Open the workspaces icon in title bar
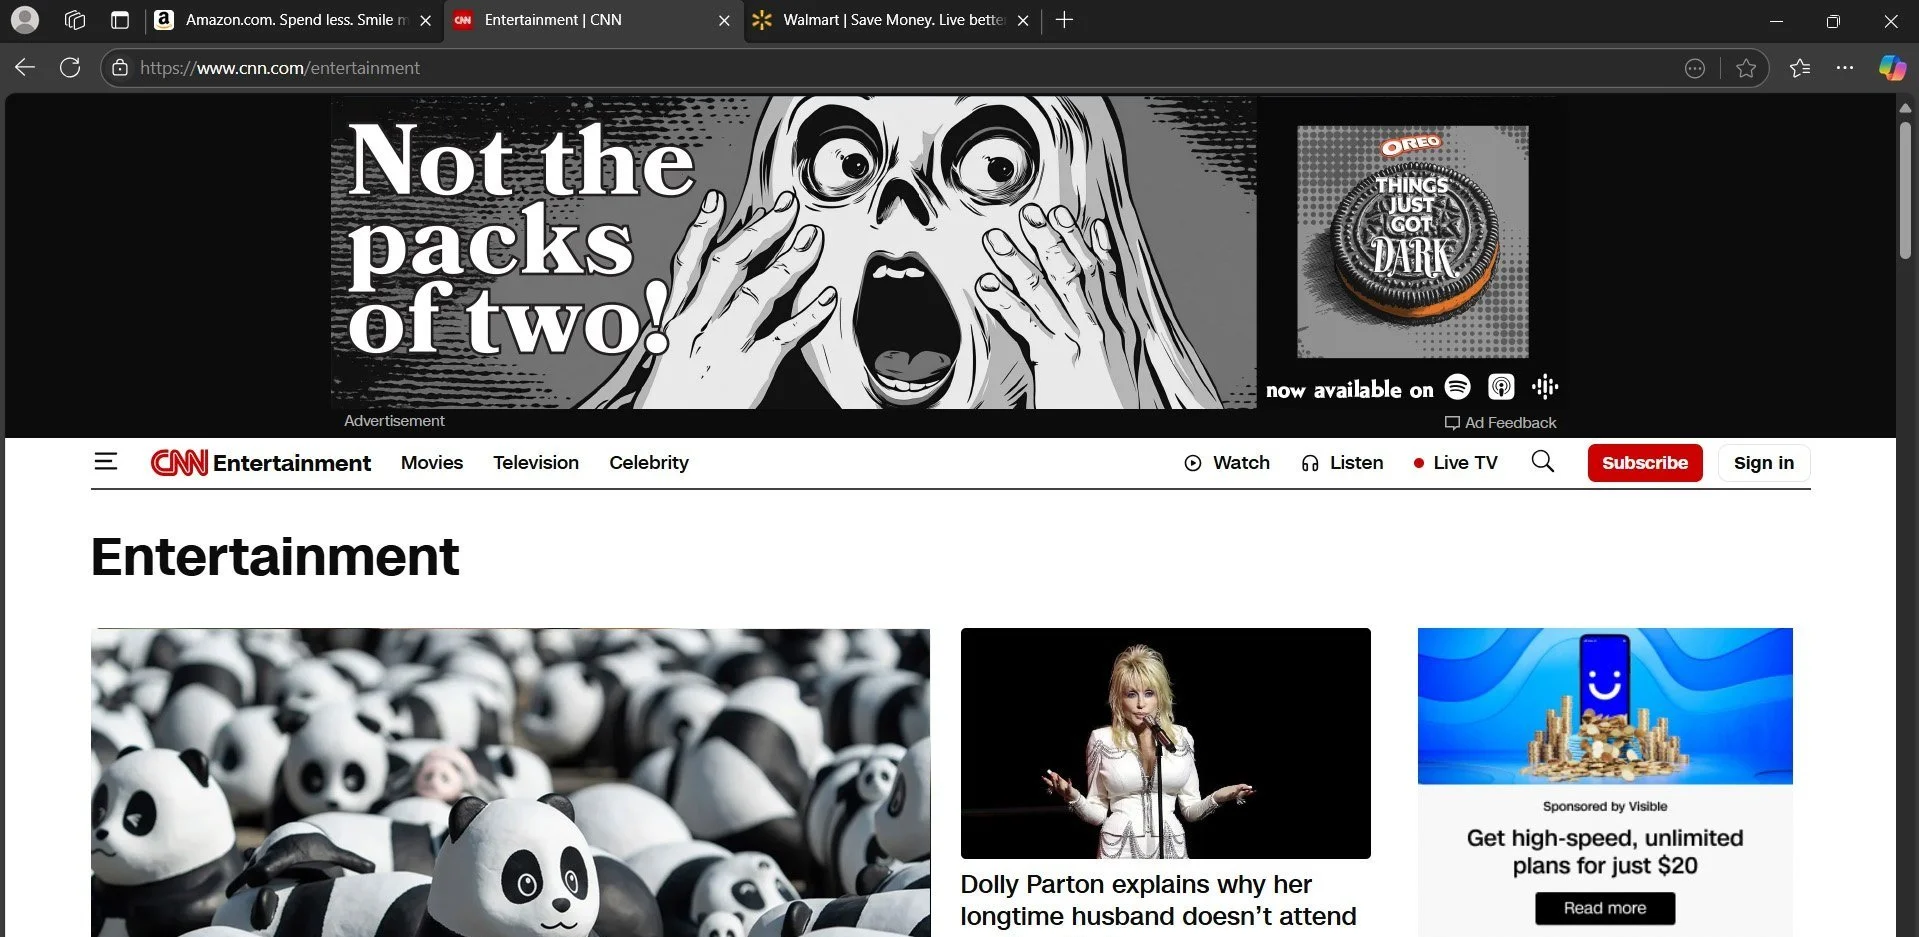Image resolution: width=1919 pixels, height=937 pixels. point(75,20)
